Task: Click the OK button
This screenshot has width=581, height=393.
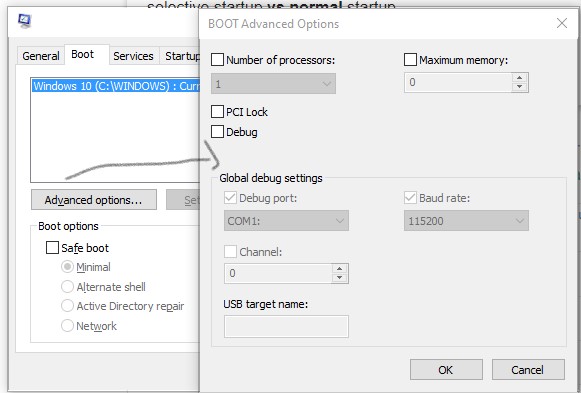Action: click(x=446, y=370)
